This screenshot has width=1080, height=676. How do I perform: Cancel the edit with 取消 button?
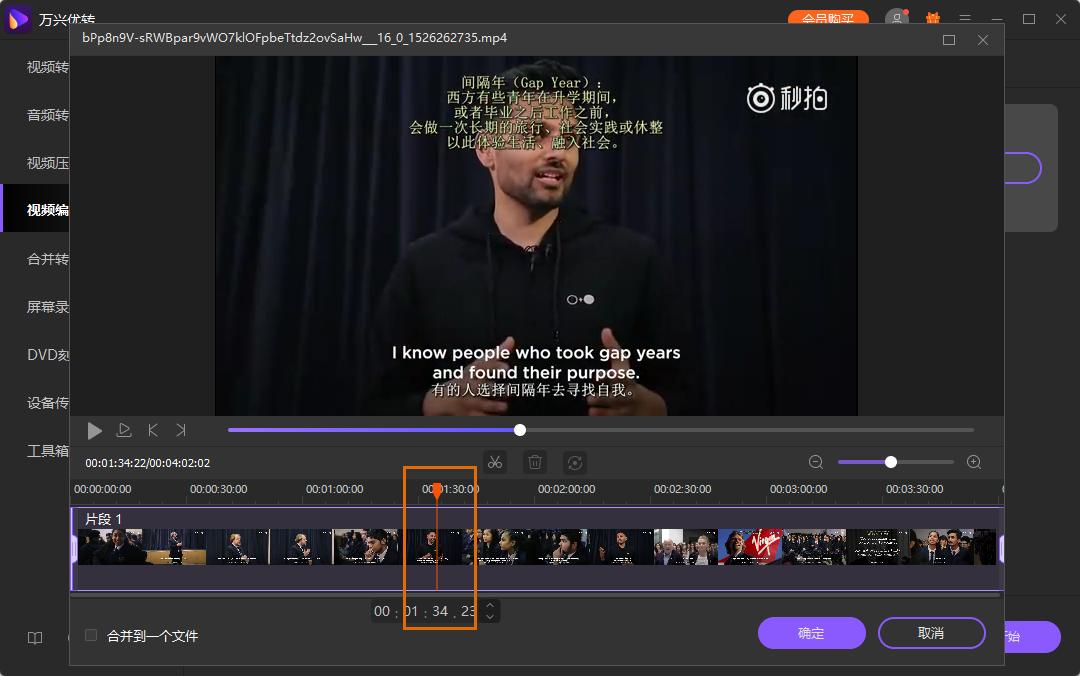[931, 633]
